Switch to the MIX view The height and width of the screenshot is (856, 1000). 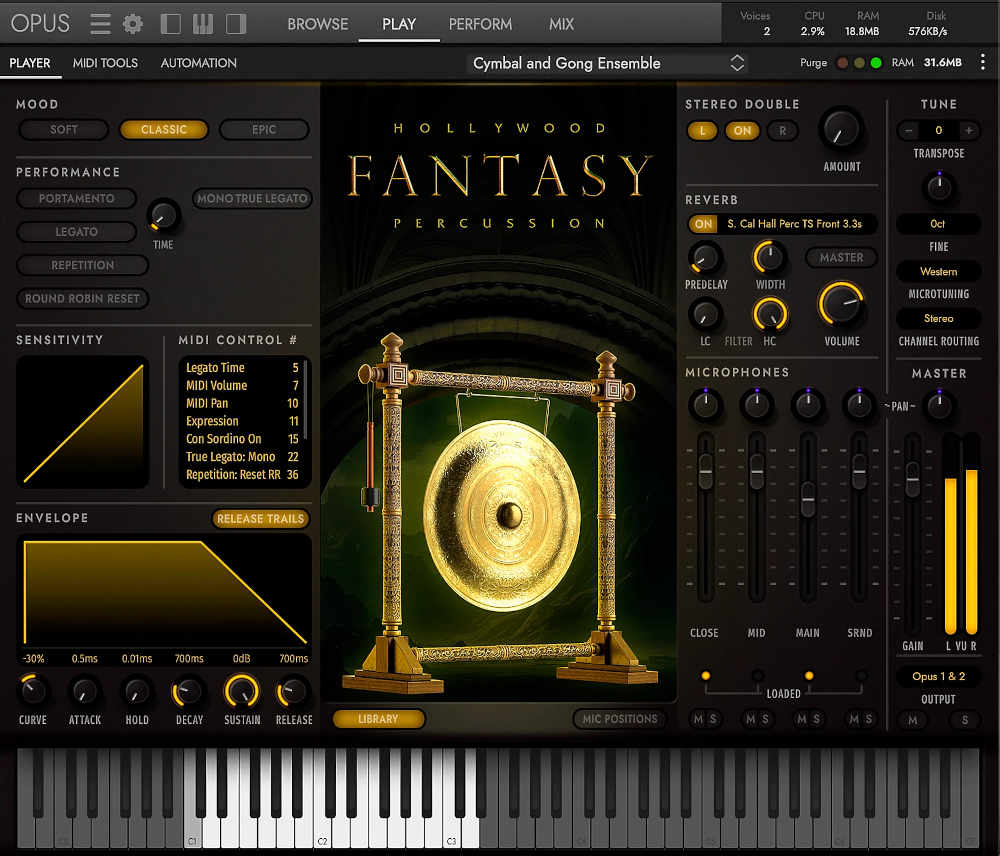coord(561,24)
